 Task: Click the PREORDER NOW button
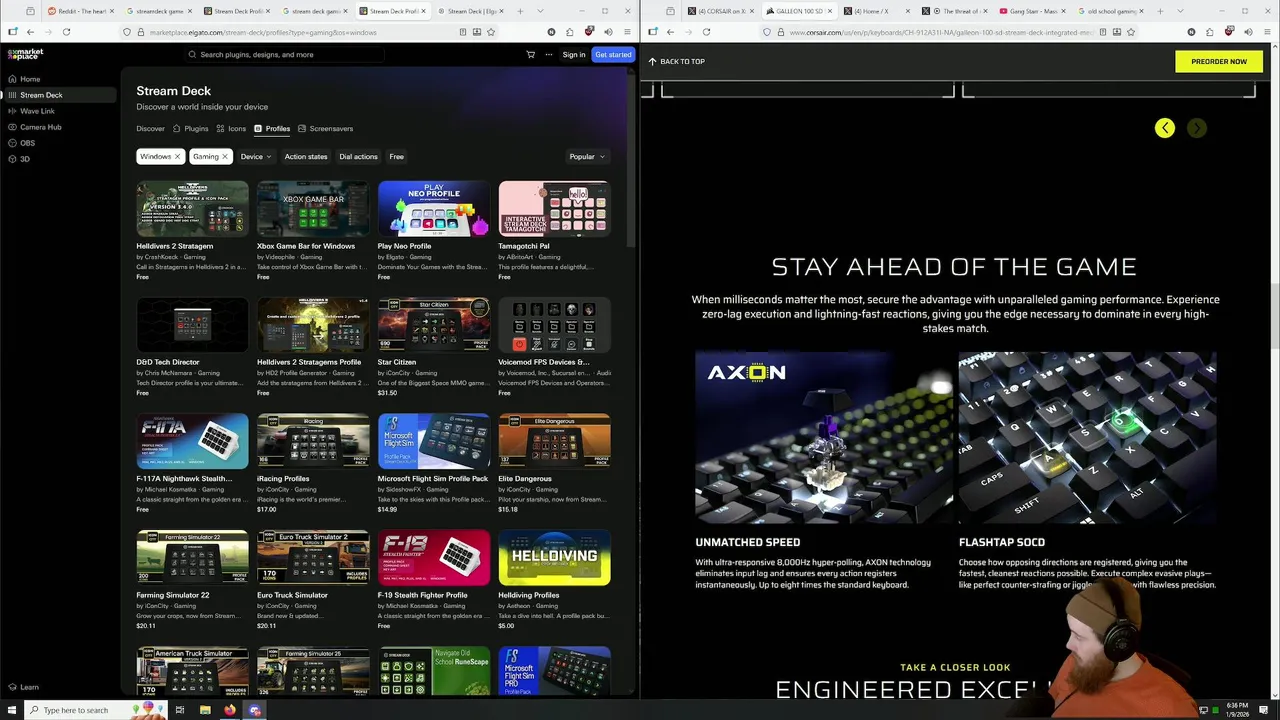pos(1219,62)
